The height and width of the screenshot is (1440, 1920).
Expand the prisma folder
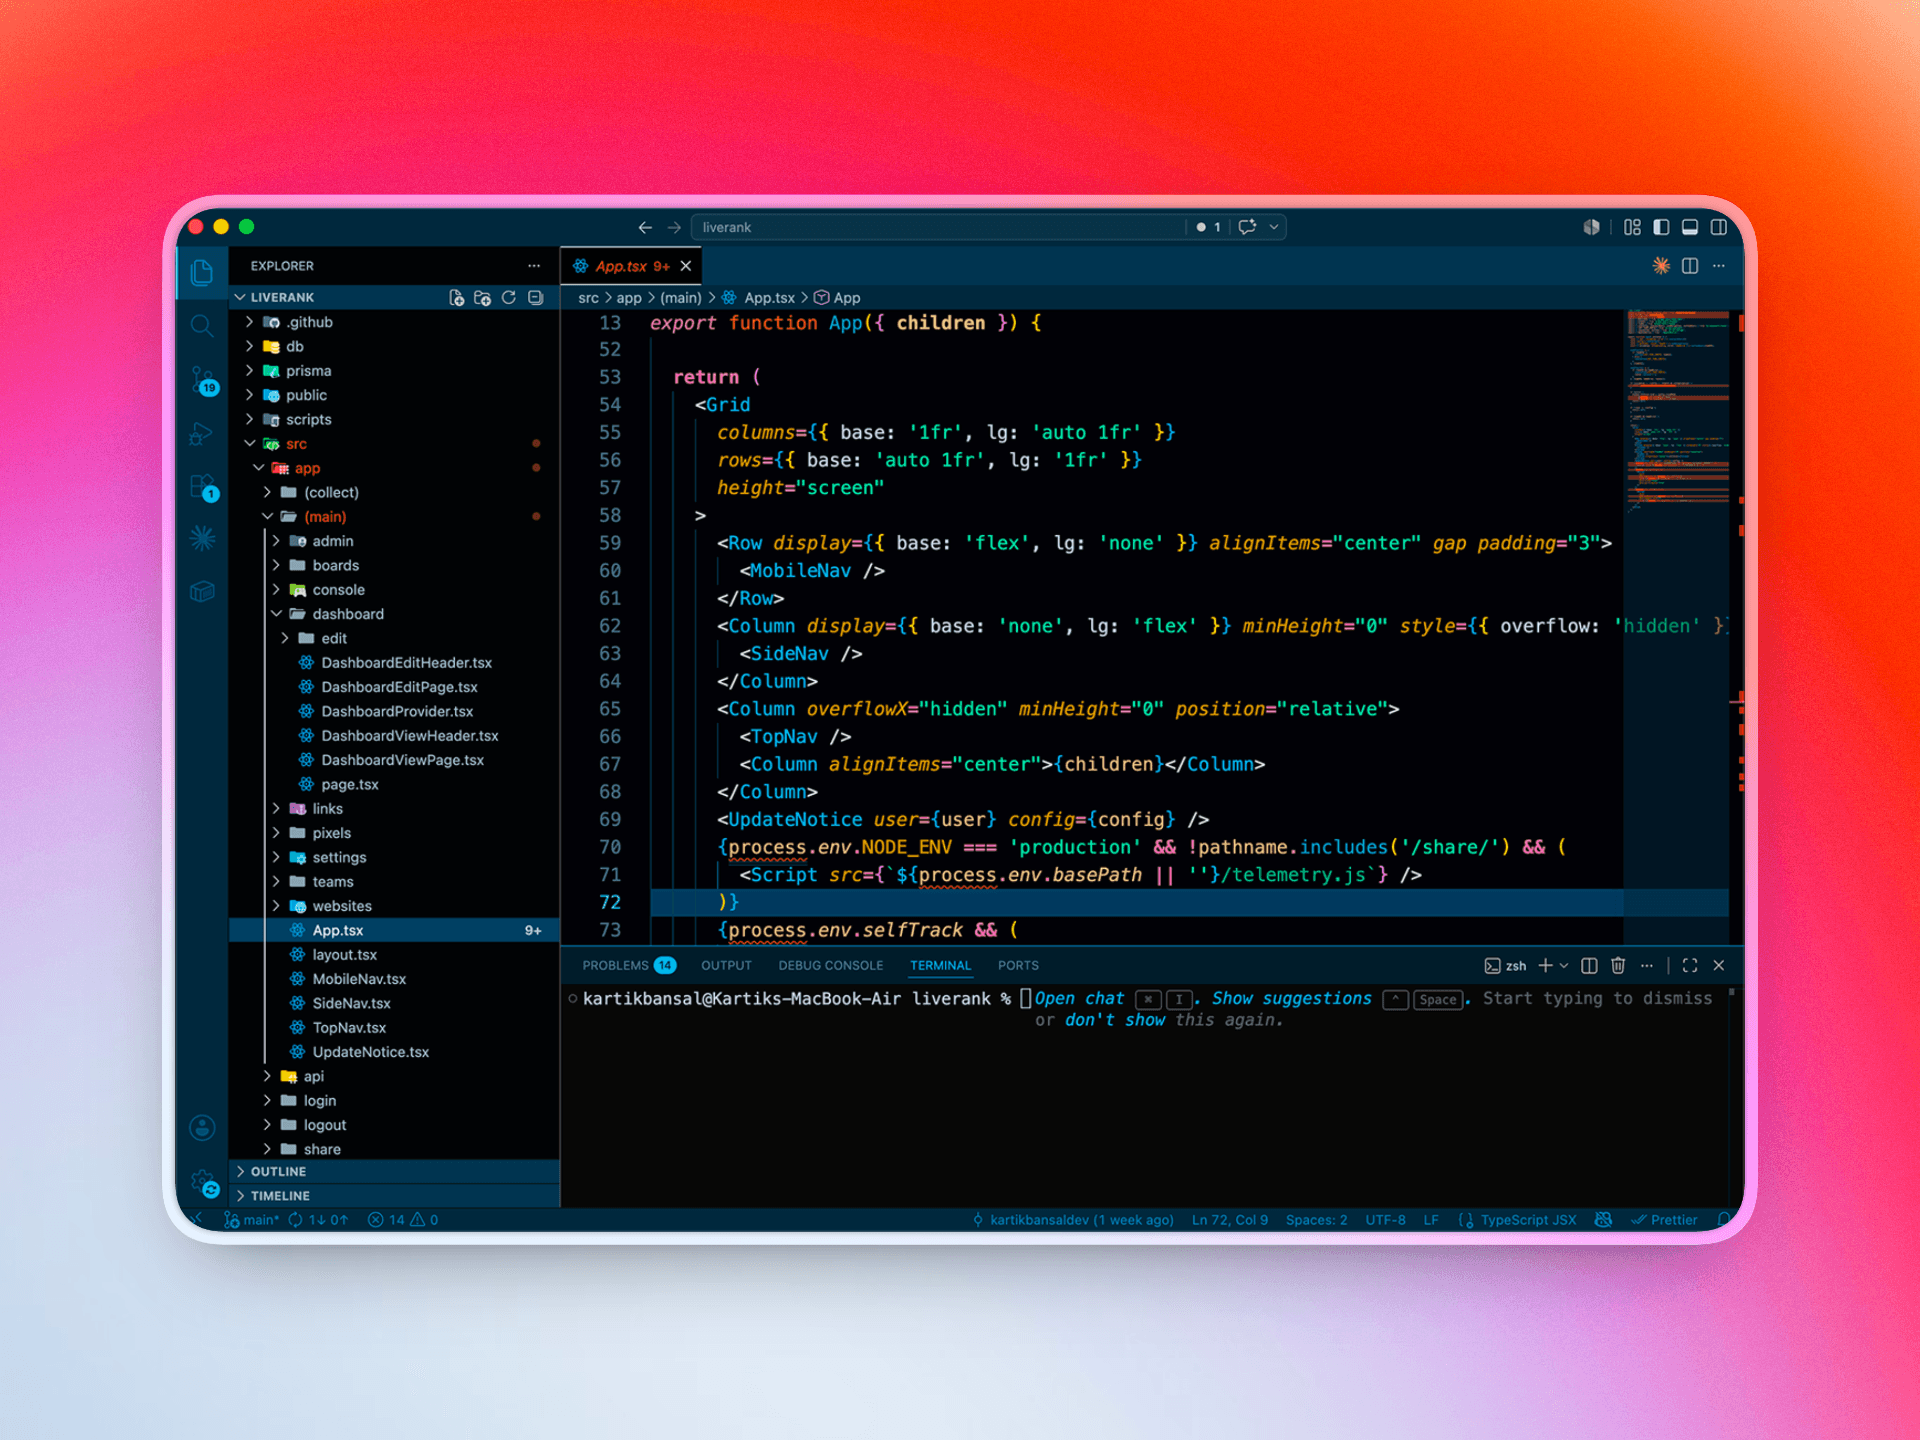[x=394, y=371]
